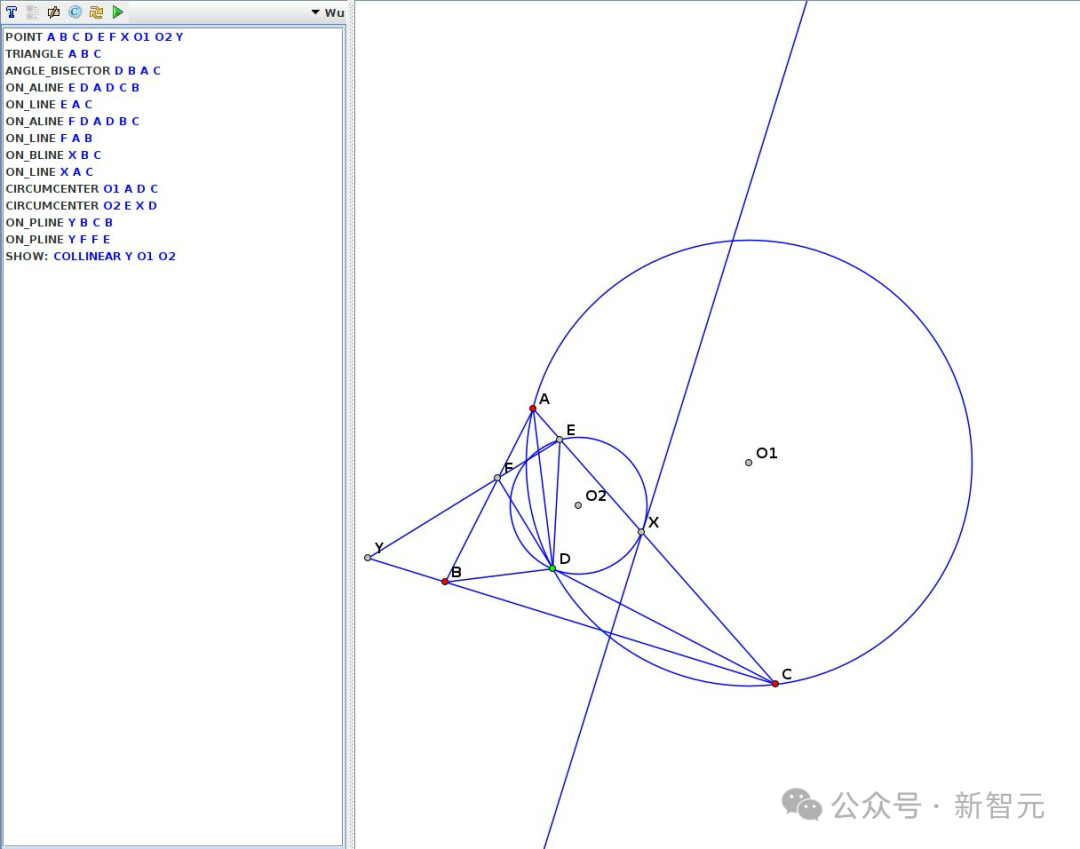Select the ANGLE_BISECTOR D B A C line
The height and width of the screenshot is (849, 1080).
coord(83,70)
